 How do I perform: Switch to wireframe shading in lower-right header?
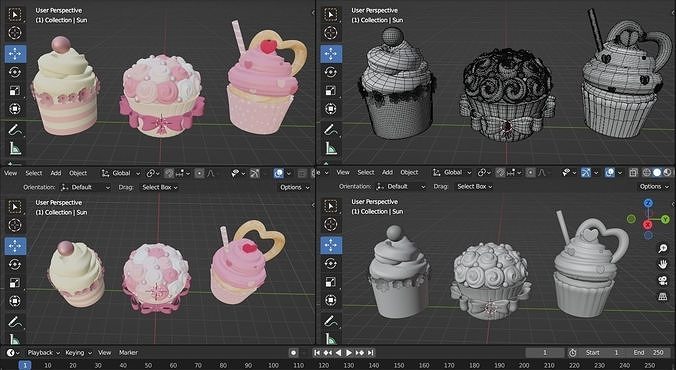pos(646,172)
